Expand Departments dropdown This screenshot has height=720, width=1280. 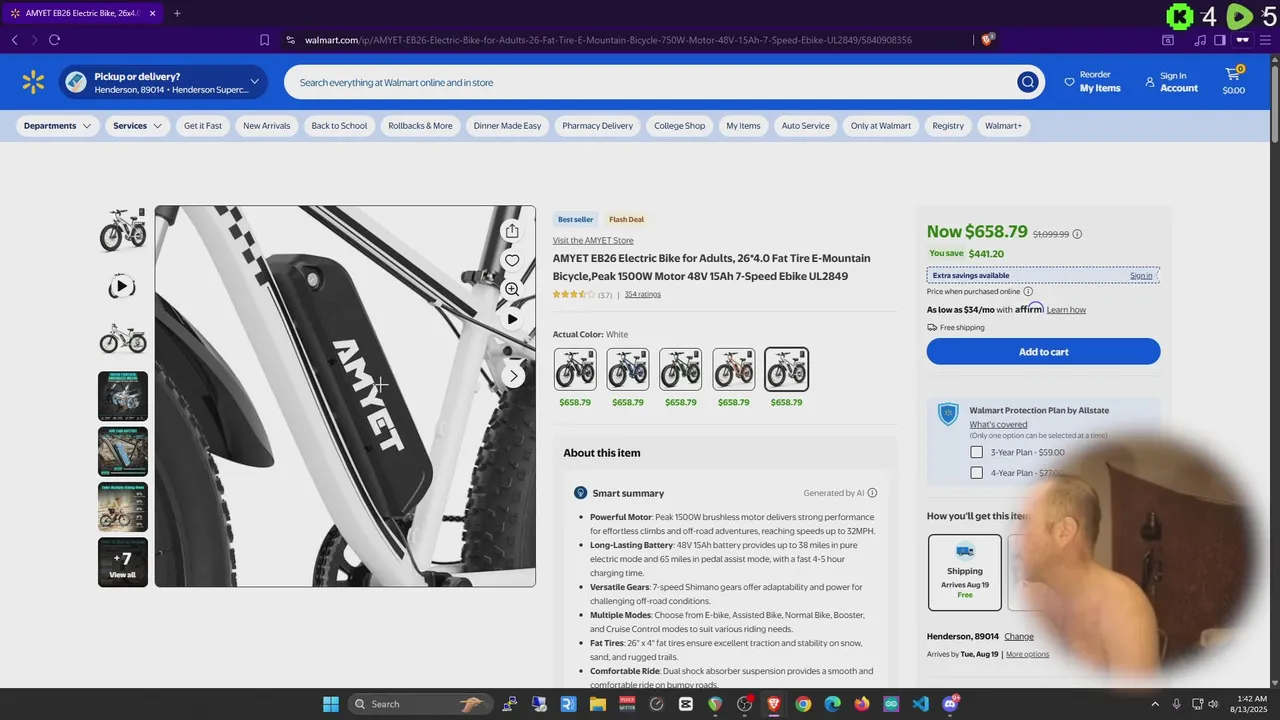pyautogui.click(x=58, y=126)
